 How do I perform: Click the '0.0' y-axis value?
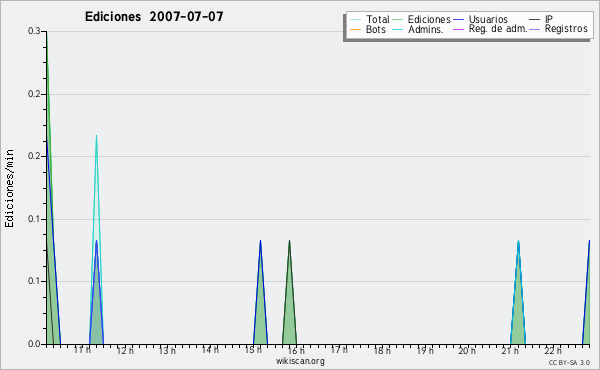(34, 344)
